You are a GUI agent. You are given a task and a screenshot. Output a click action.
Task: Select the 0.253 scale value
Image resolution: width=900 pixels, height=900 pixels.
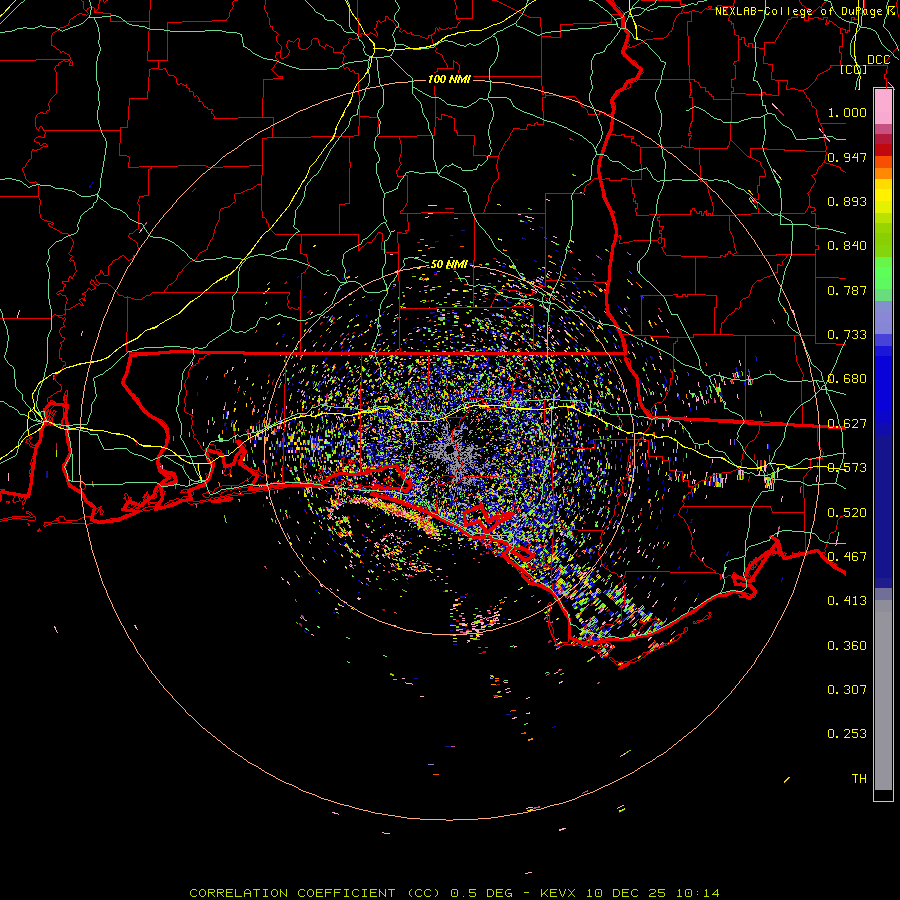[847, 734]
